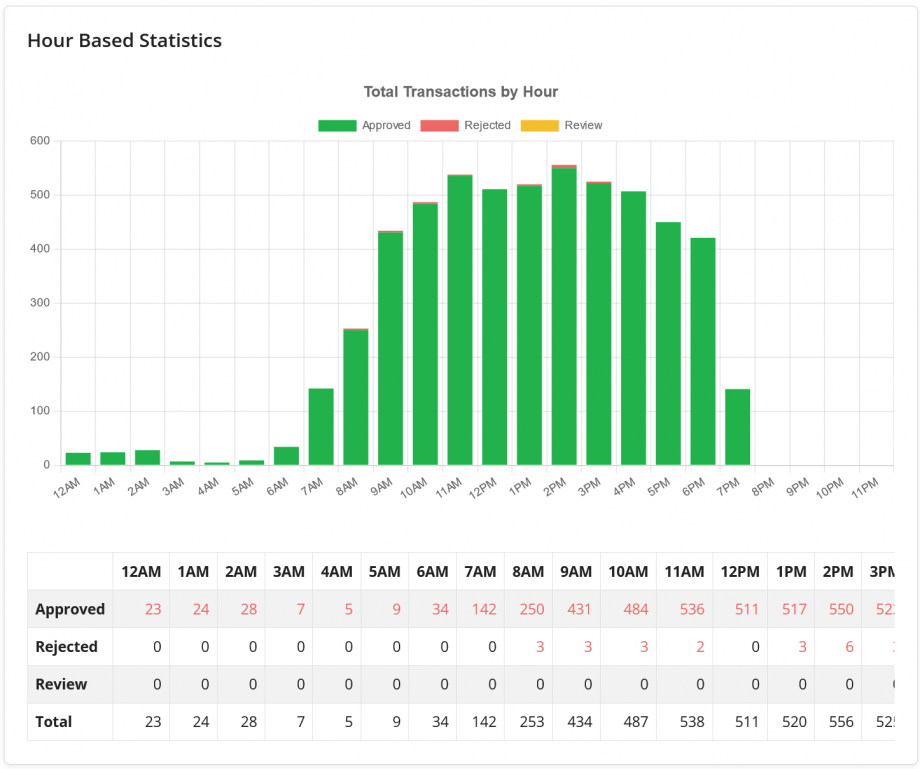Click the 9AM column header

click(576, 571)
